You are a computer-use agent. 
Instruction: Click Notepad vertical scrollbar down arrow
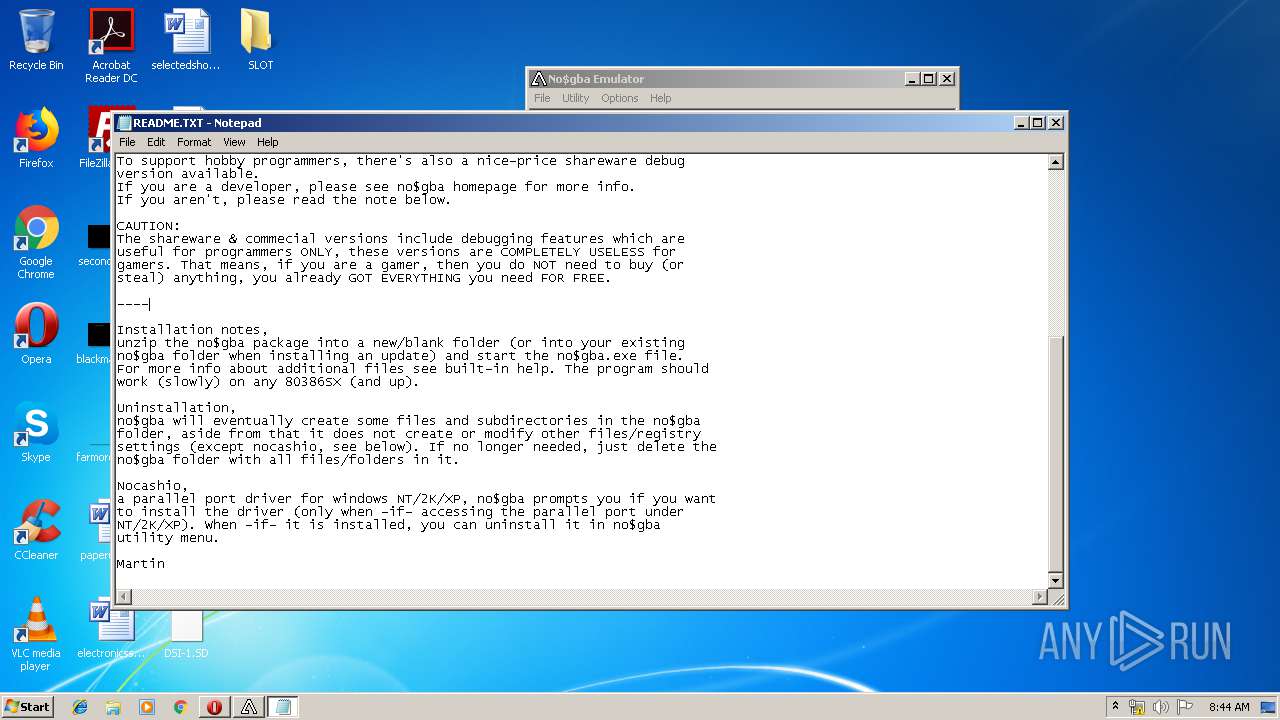coord(1055,581)
